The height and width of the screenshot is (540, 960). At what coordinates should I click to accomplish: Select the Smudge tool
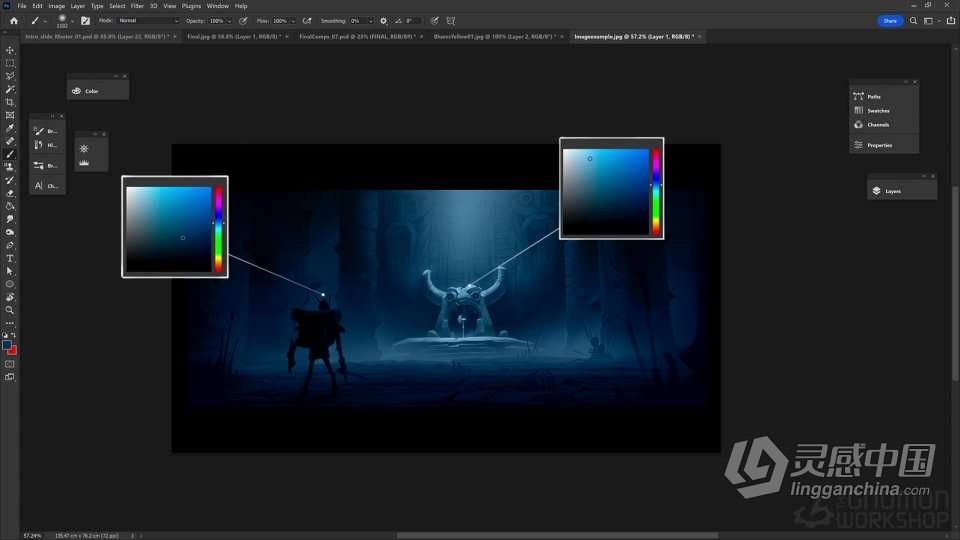(10, 219)
